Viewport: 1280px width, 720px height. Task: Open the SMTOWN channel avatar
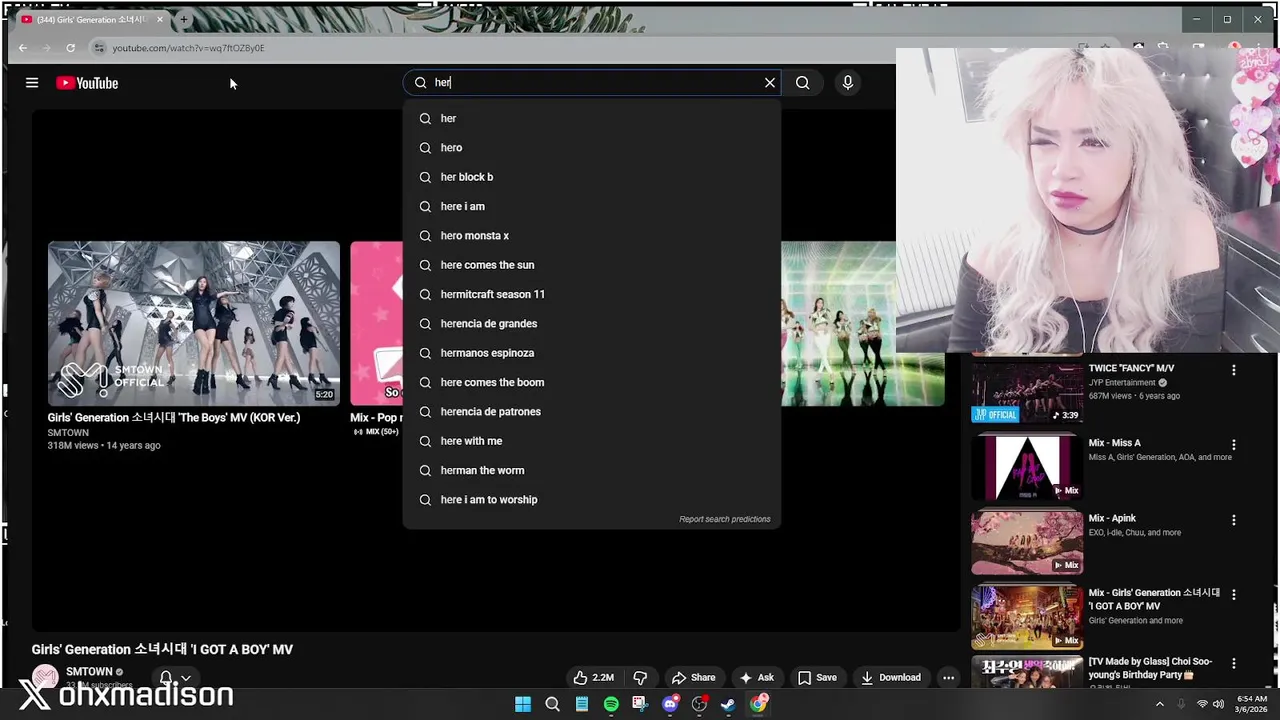click(x=45, y=677)
